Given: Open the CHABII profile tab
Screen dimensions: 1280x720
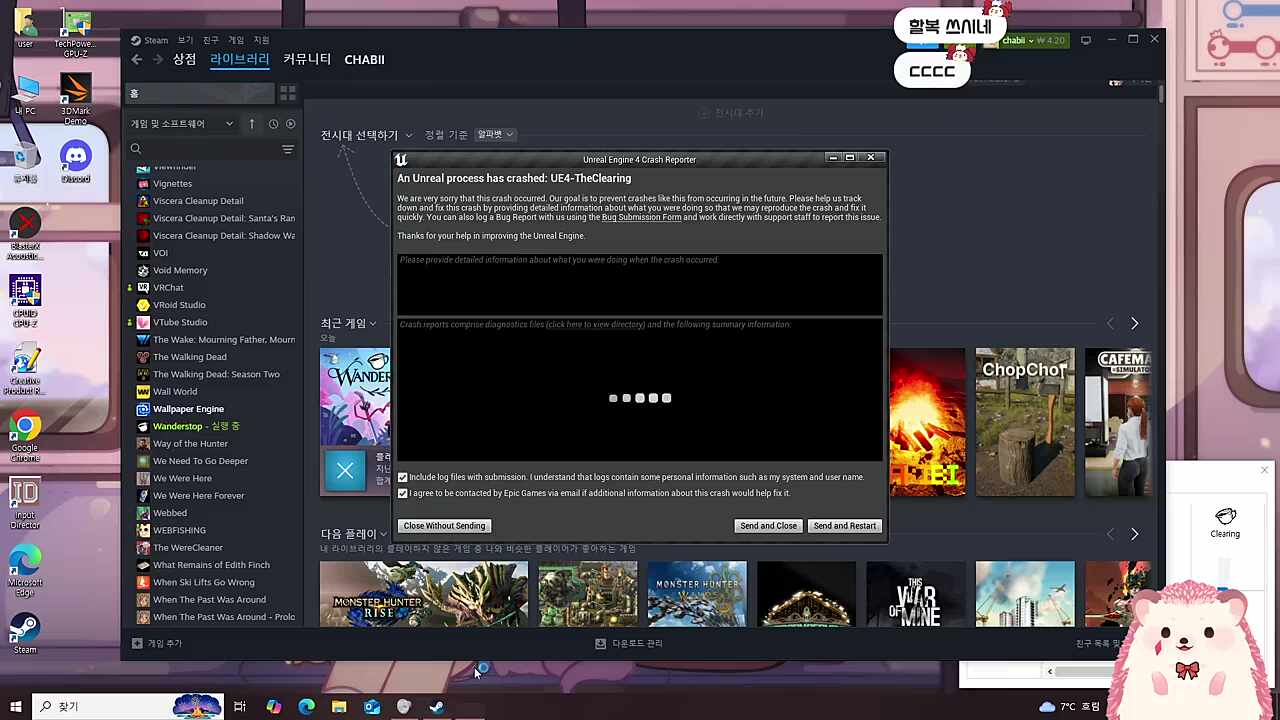Looking at the screenshot, I should [364, 60].
